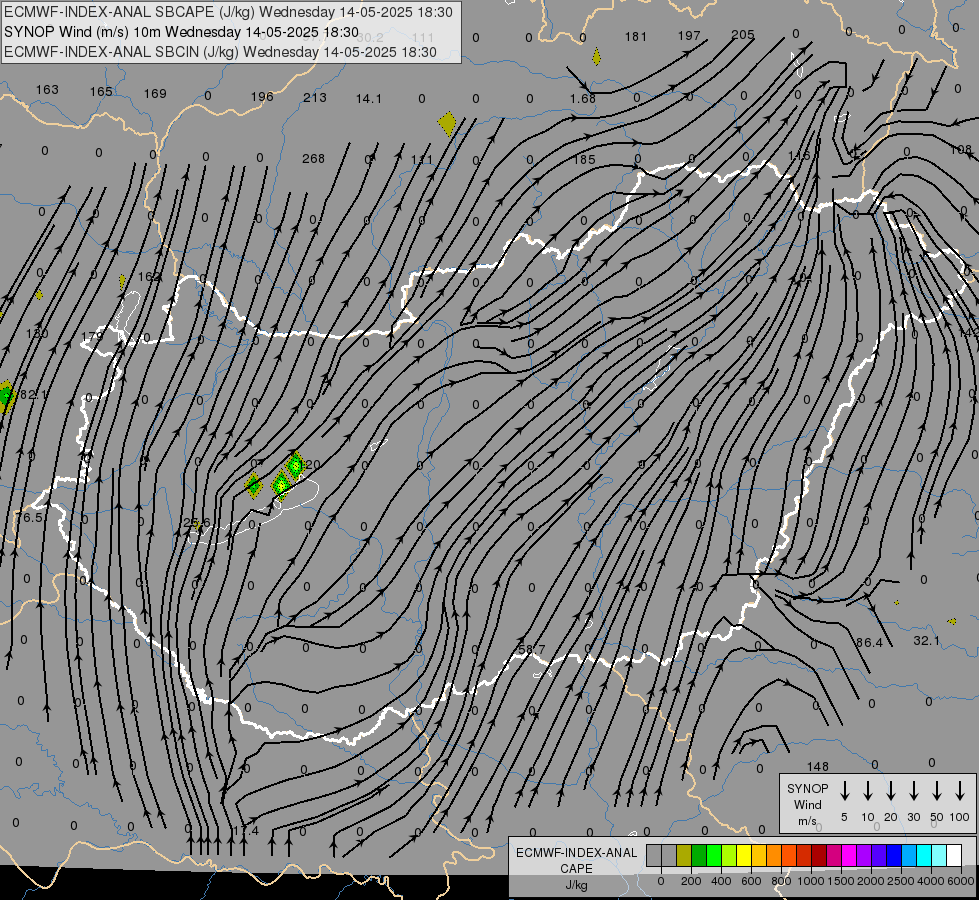Click the 25.6 value near the lake
The height and width of the screenshot is (900, 979).
point(197,522)
